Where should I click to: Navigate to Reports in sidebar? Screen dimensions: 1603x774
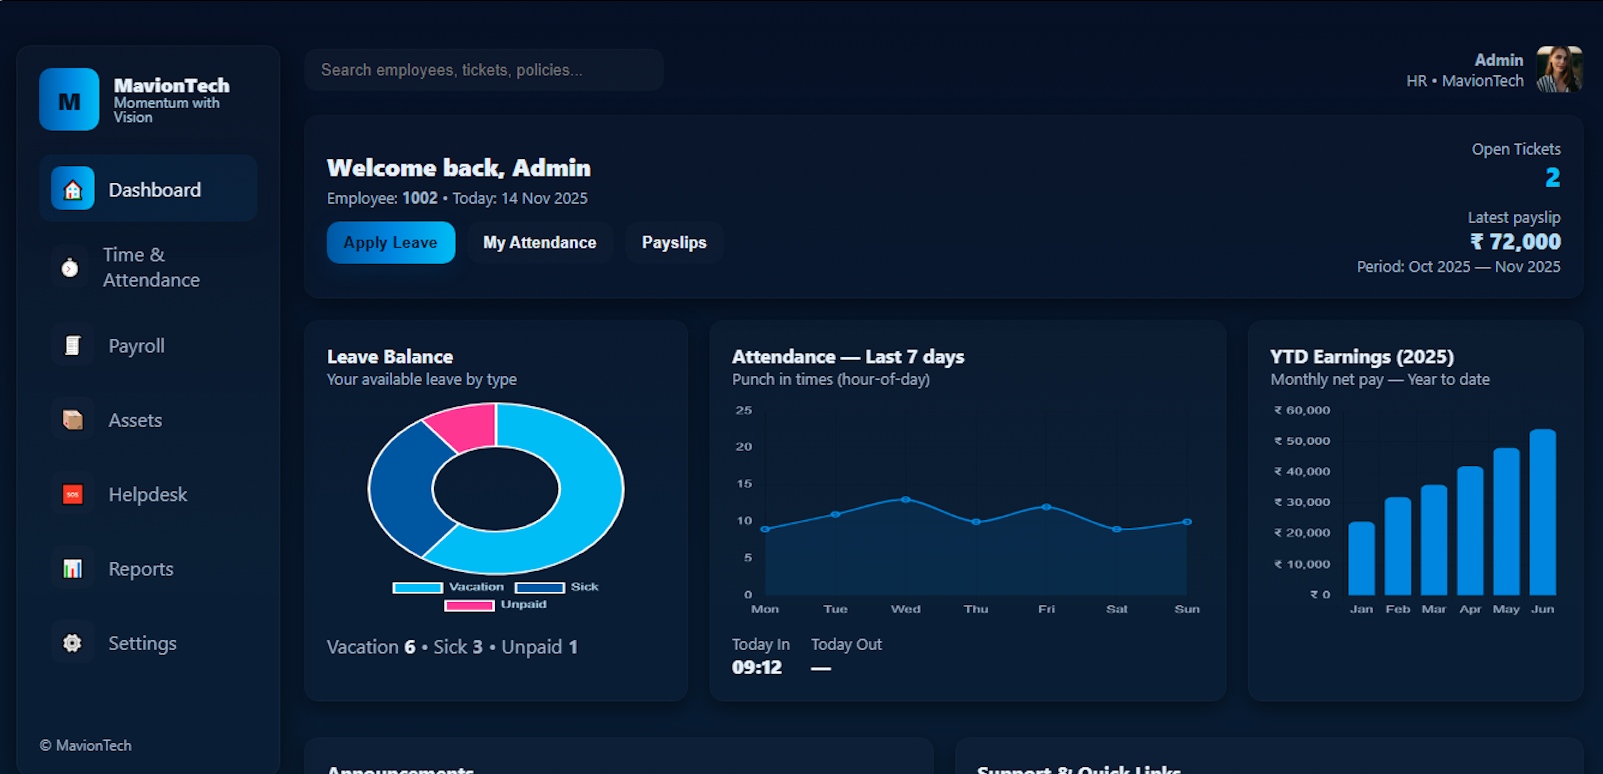(141, 569)
